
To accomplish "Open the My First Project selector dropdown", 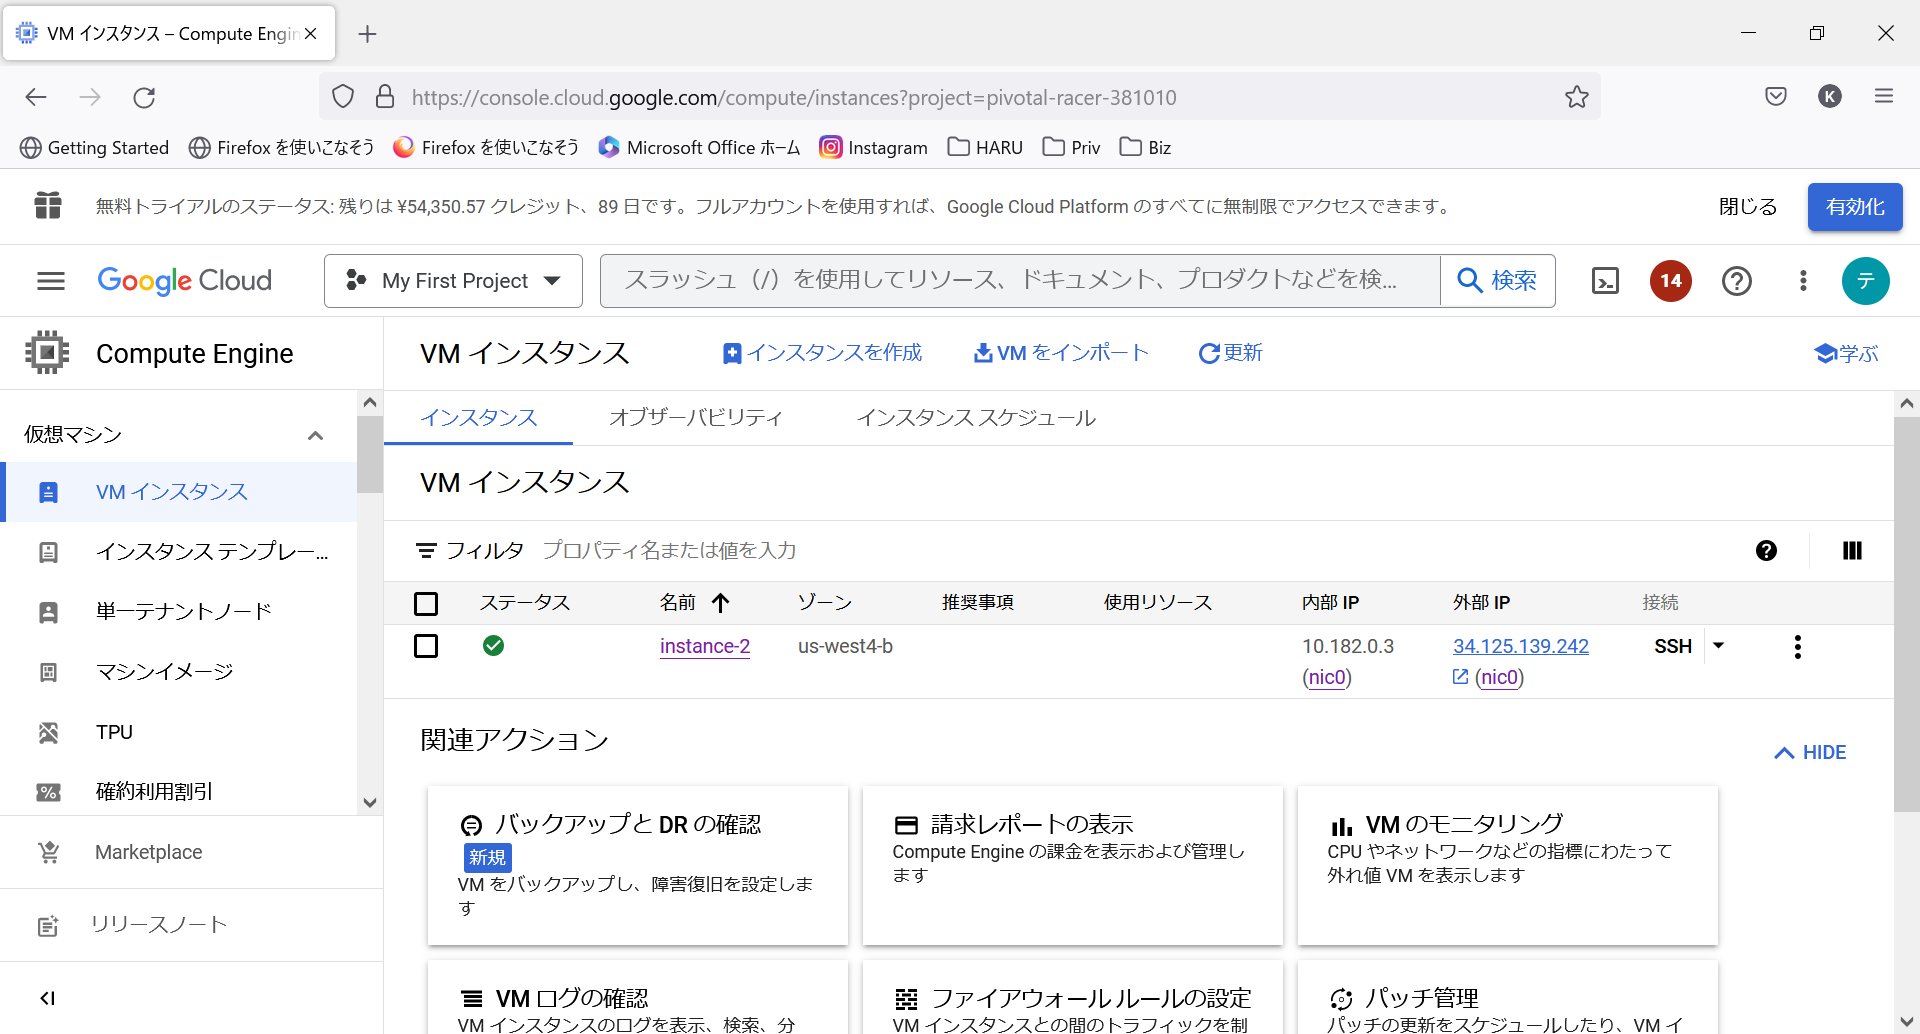I will (453, 281).
